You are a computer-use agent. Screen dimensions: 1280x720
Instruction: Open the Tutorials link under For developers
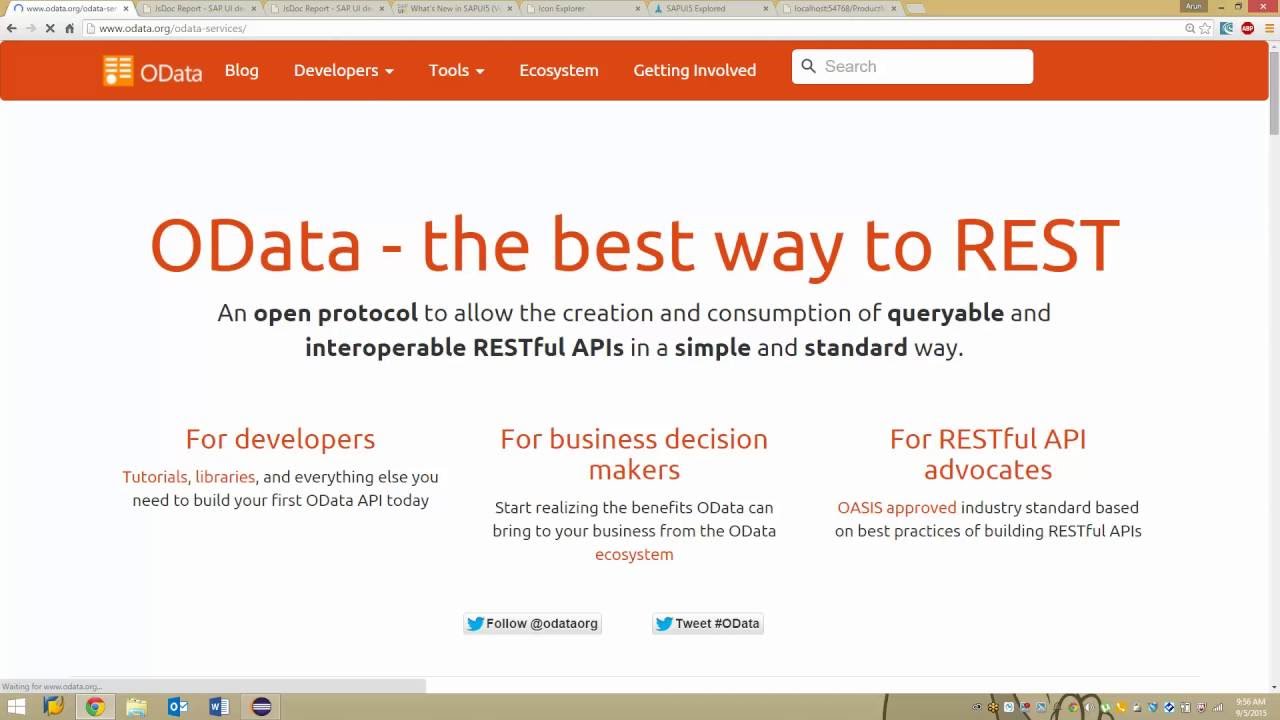155,477
